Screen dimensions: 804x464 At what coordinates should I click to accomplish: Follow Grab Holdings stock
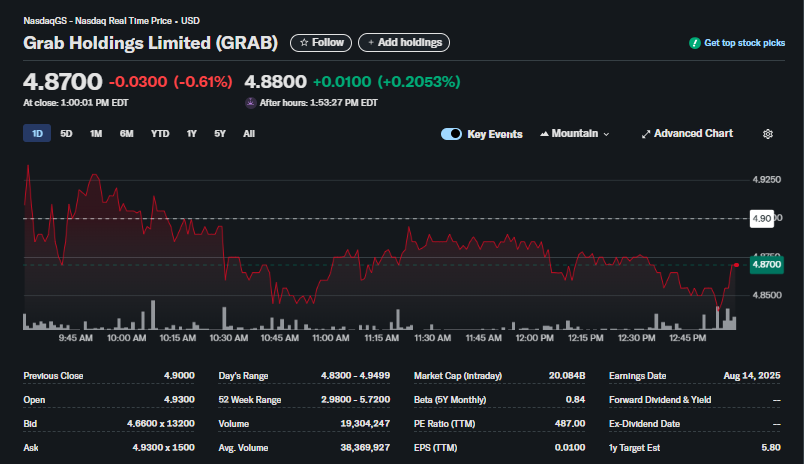tap(321, 43)
